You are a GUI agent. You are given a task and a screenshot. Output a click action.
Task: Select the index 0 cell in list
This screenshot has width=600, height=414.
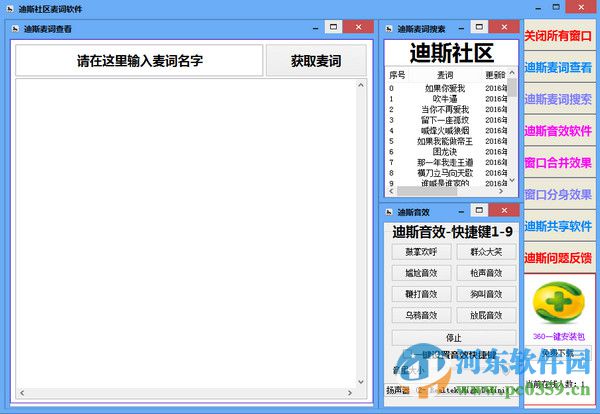(x=391, y=88)
